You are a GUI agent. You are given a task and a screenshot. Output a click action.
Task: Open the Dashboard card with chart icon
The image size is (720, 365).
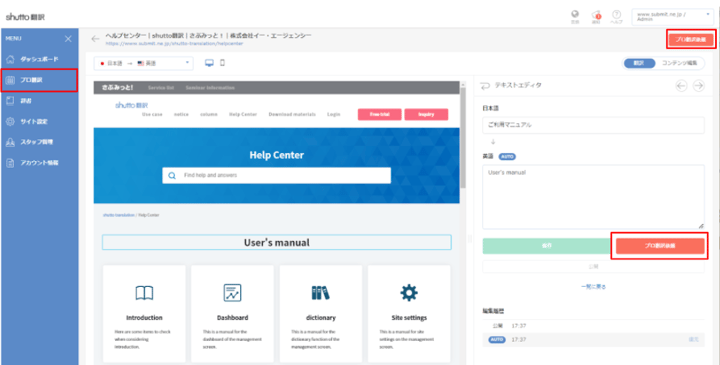232,313
